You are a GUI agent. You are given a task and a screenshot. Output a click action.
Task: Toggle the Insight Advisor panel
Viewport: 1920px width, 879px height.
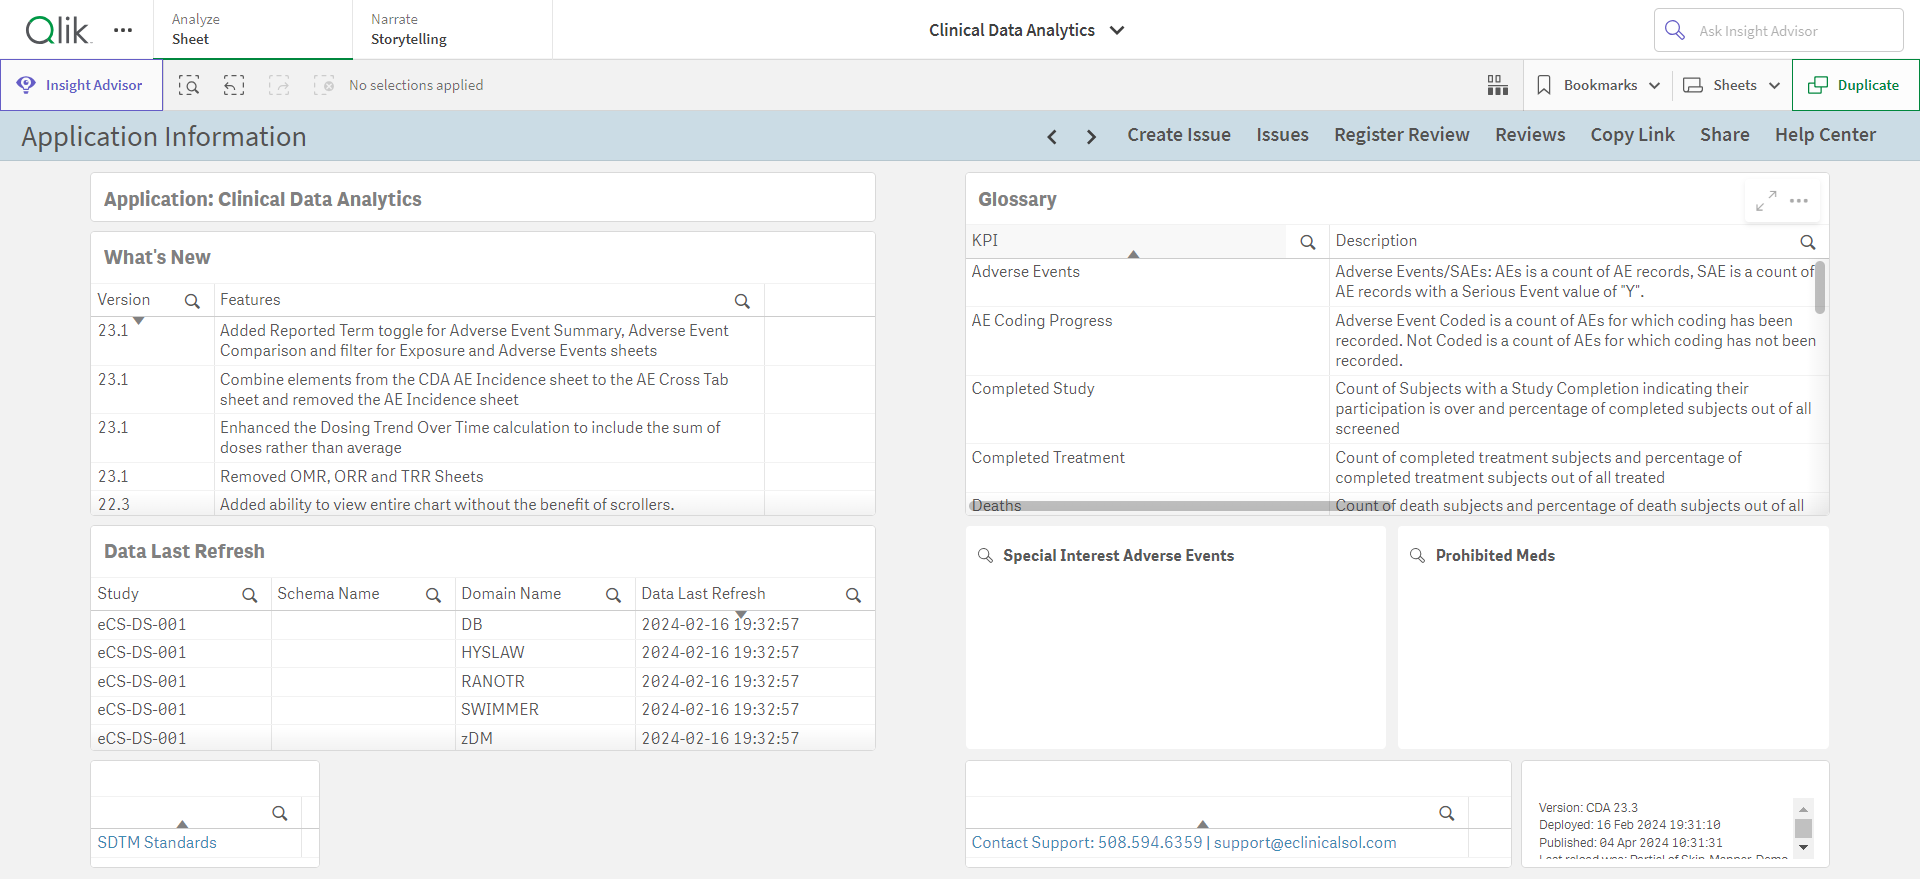click(81, 85)
